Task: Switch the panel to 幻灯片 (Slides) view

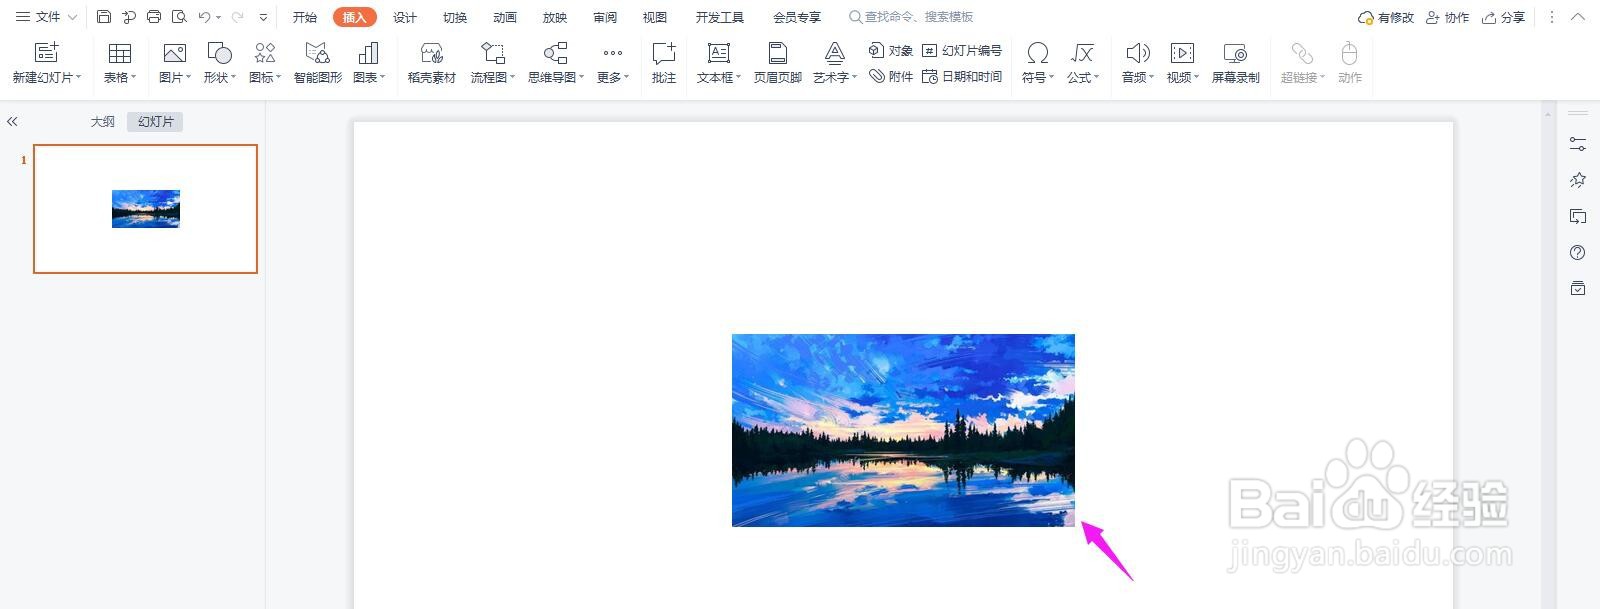Action: [x=156, y=121]
